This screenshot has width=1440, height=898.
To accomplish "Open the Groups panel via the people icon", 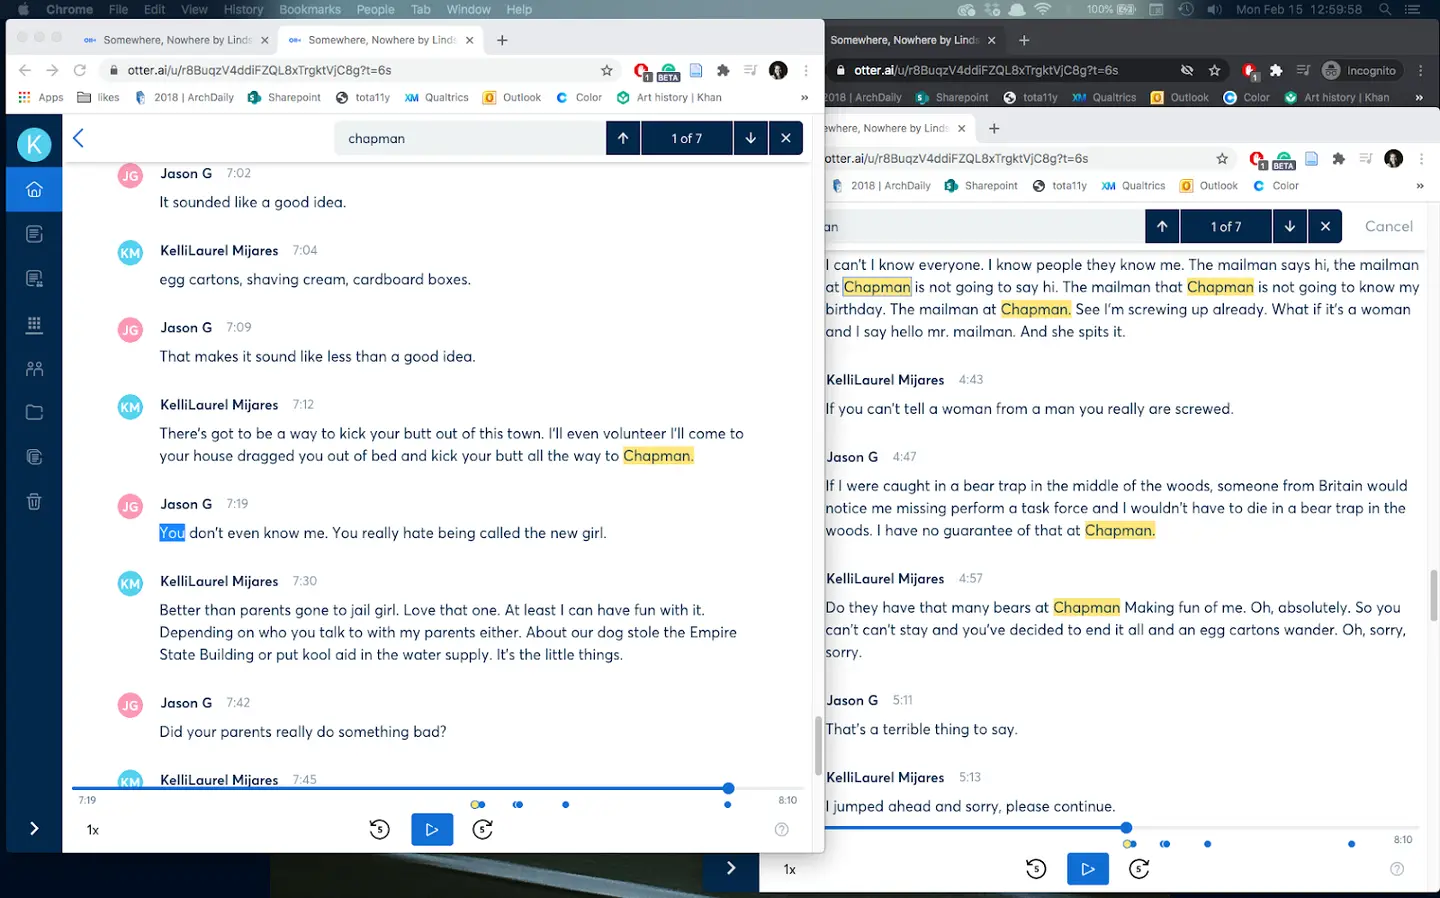I will (x=34, y=368).
